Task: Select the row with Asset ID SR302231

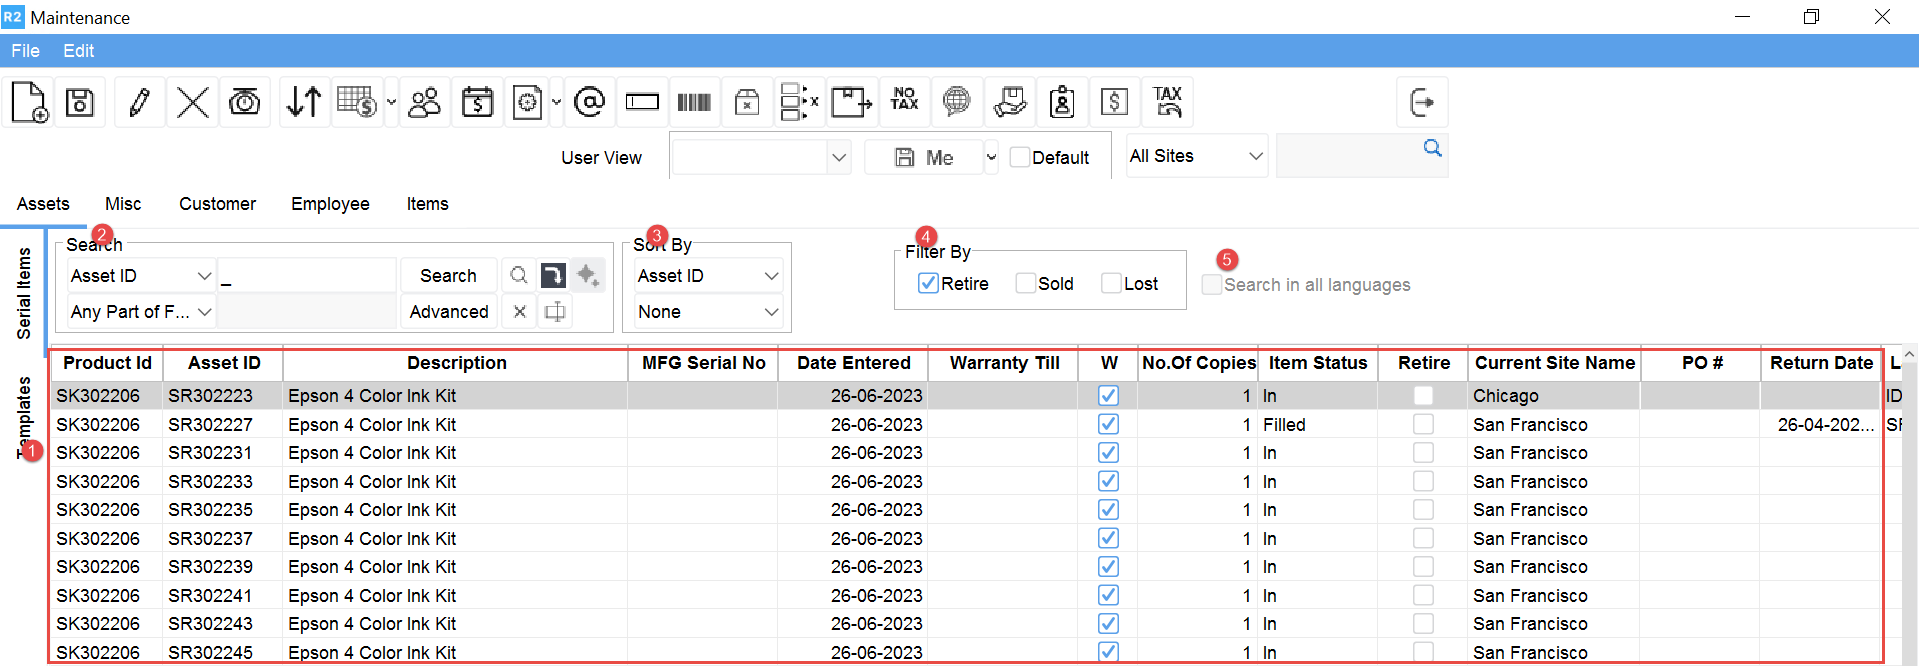Action: tap(210, 453)
